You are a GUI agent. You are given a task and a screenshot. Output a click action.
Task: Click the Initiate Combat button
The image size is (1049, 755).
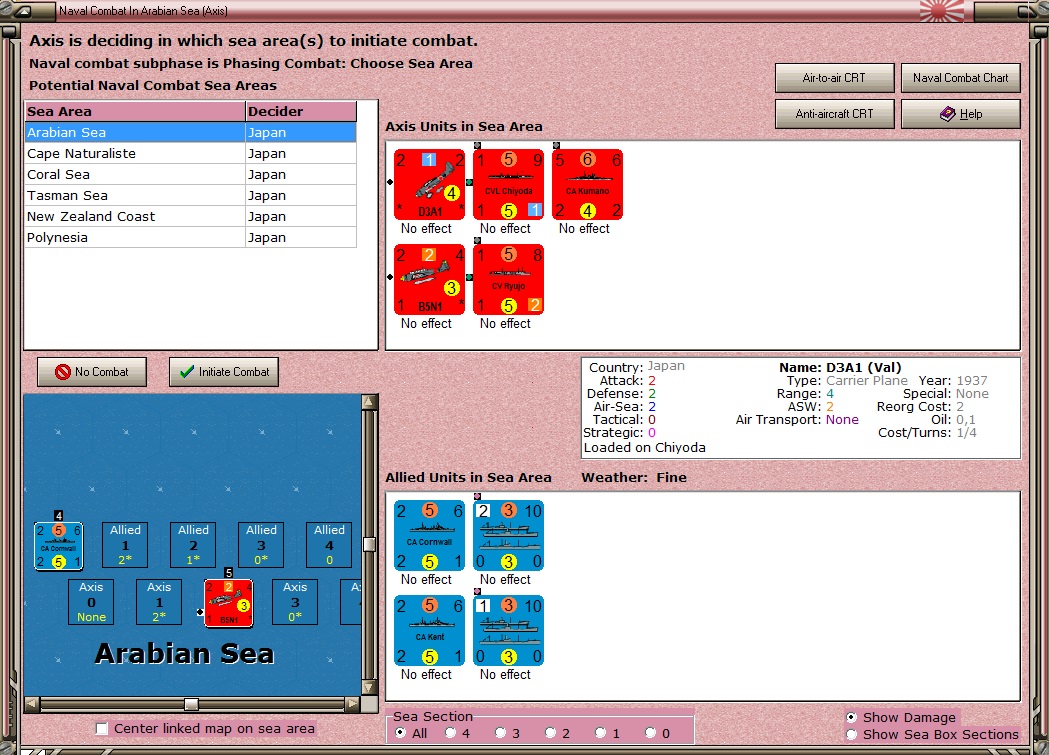point(223,372)
